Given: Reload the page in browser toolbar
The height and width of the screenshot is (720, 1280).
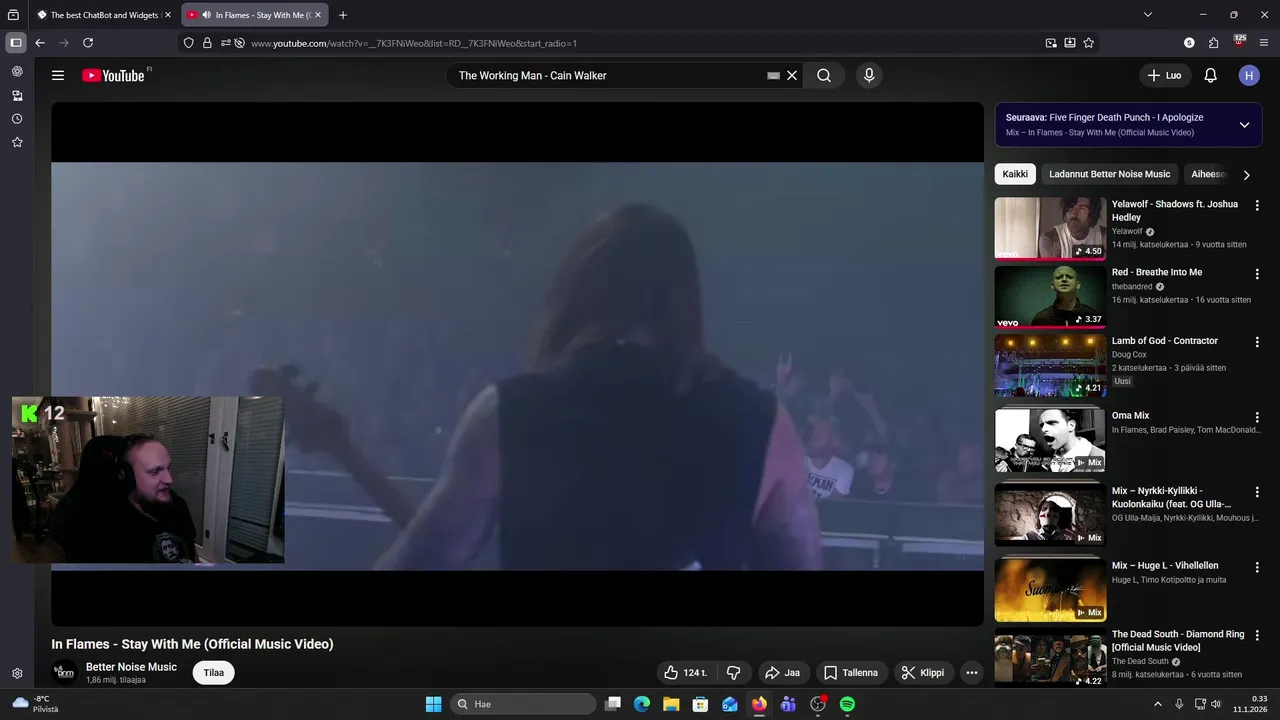Looking at the screenshot, I should (88, 43).
